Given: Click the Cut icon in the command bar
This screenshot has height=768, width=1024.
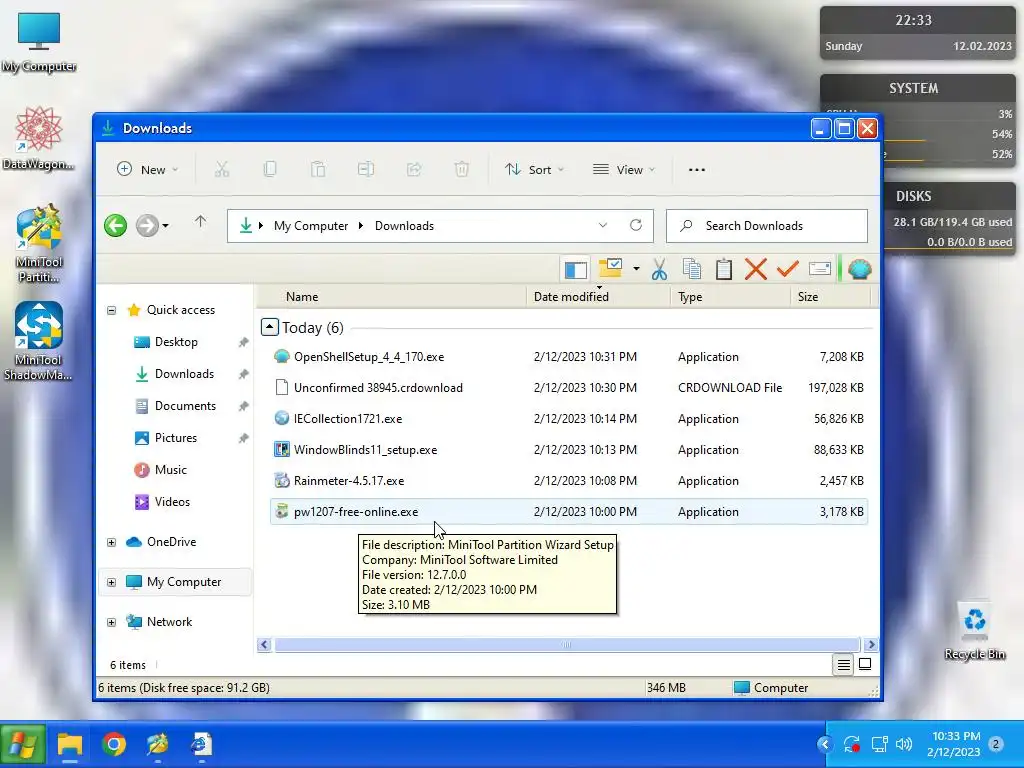Looking at the screenshot, I should pos(222,170).
